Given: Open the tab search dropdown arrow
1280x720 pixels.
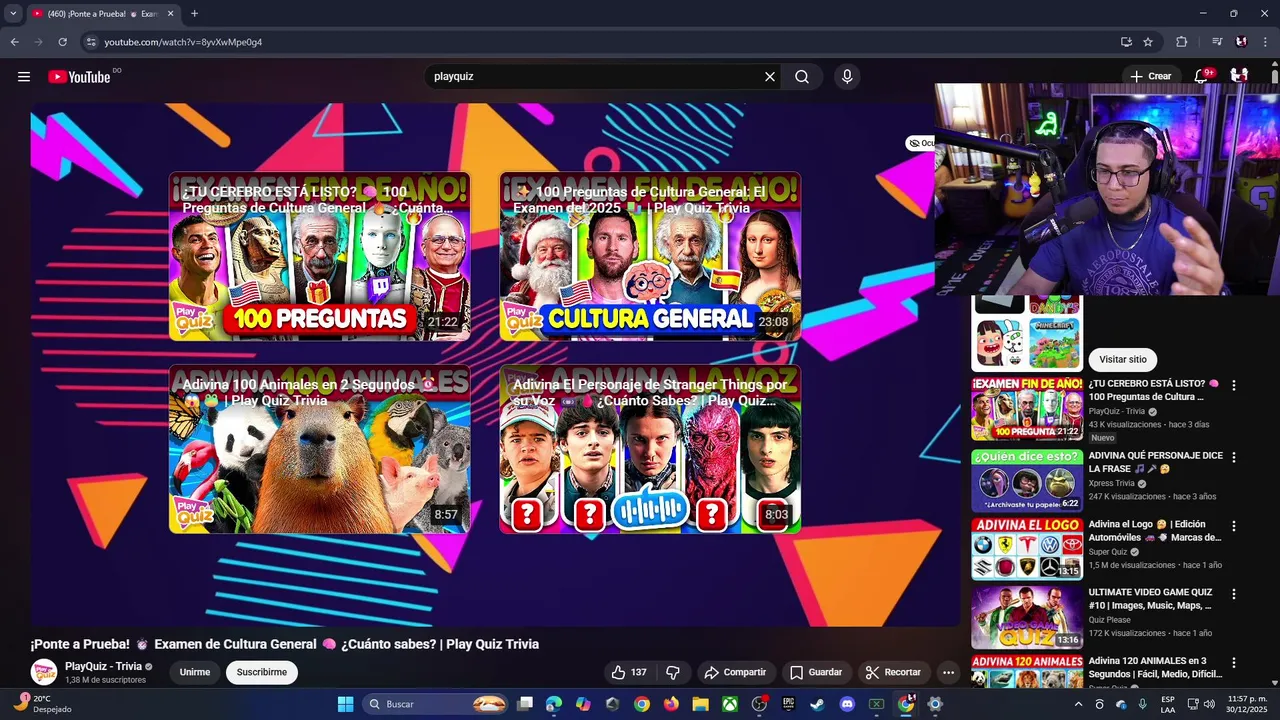Looking at the screenshot, I should pos(13,14).
